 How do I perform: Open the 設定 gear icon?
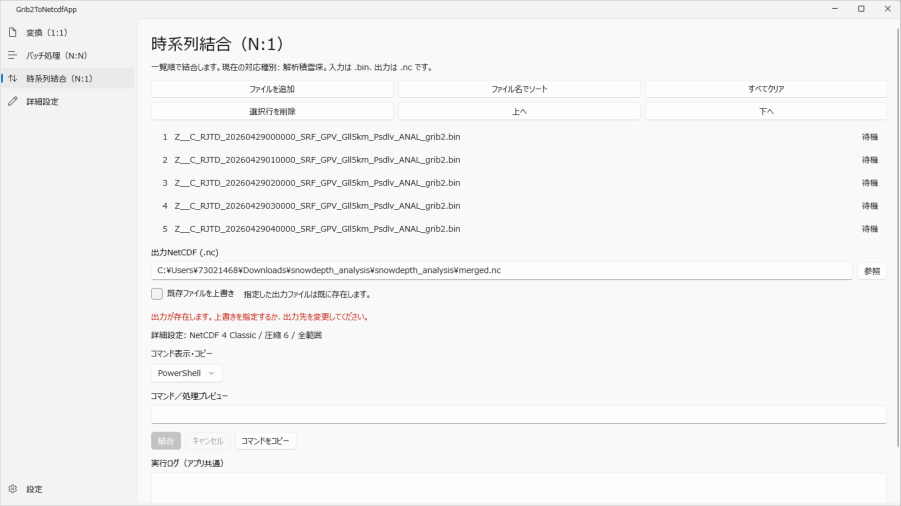point(13,489)
